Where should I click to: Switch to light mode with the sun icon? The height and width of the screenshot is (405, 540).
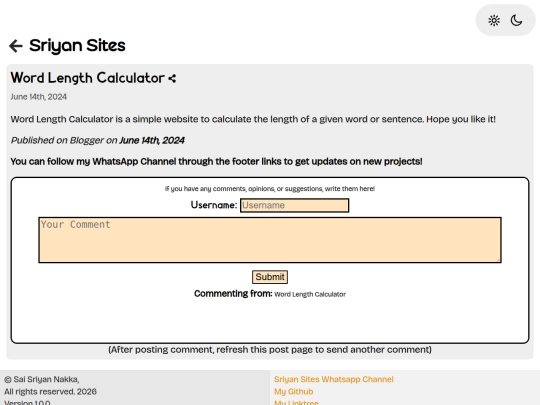coord(494,21)
